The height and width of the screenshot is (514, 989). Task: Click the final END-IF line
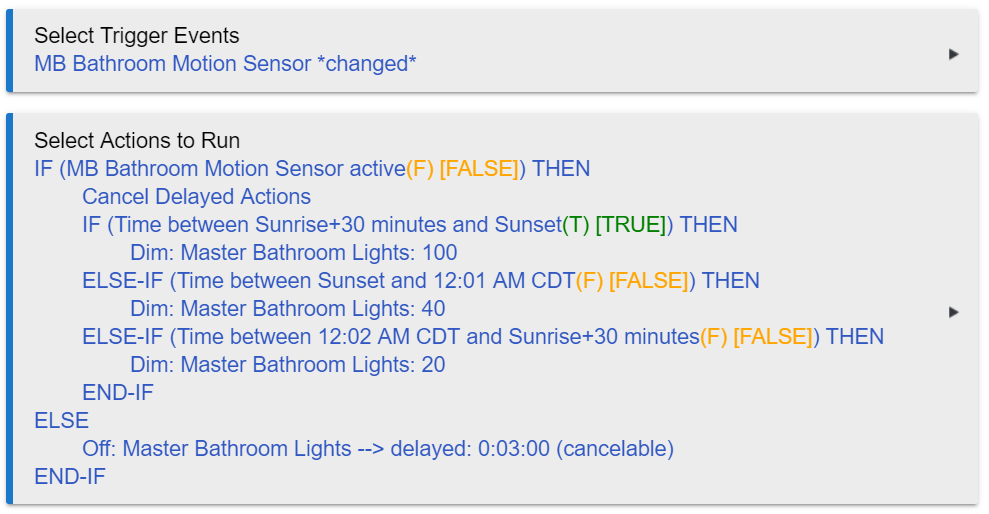pyautogui.click(x=70, y=477)
